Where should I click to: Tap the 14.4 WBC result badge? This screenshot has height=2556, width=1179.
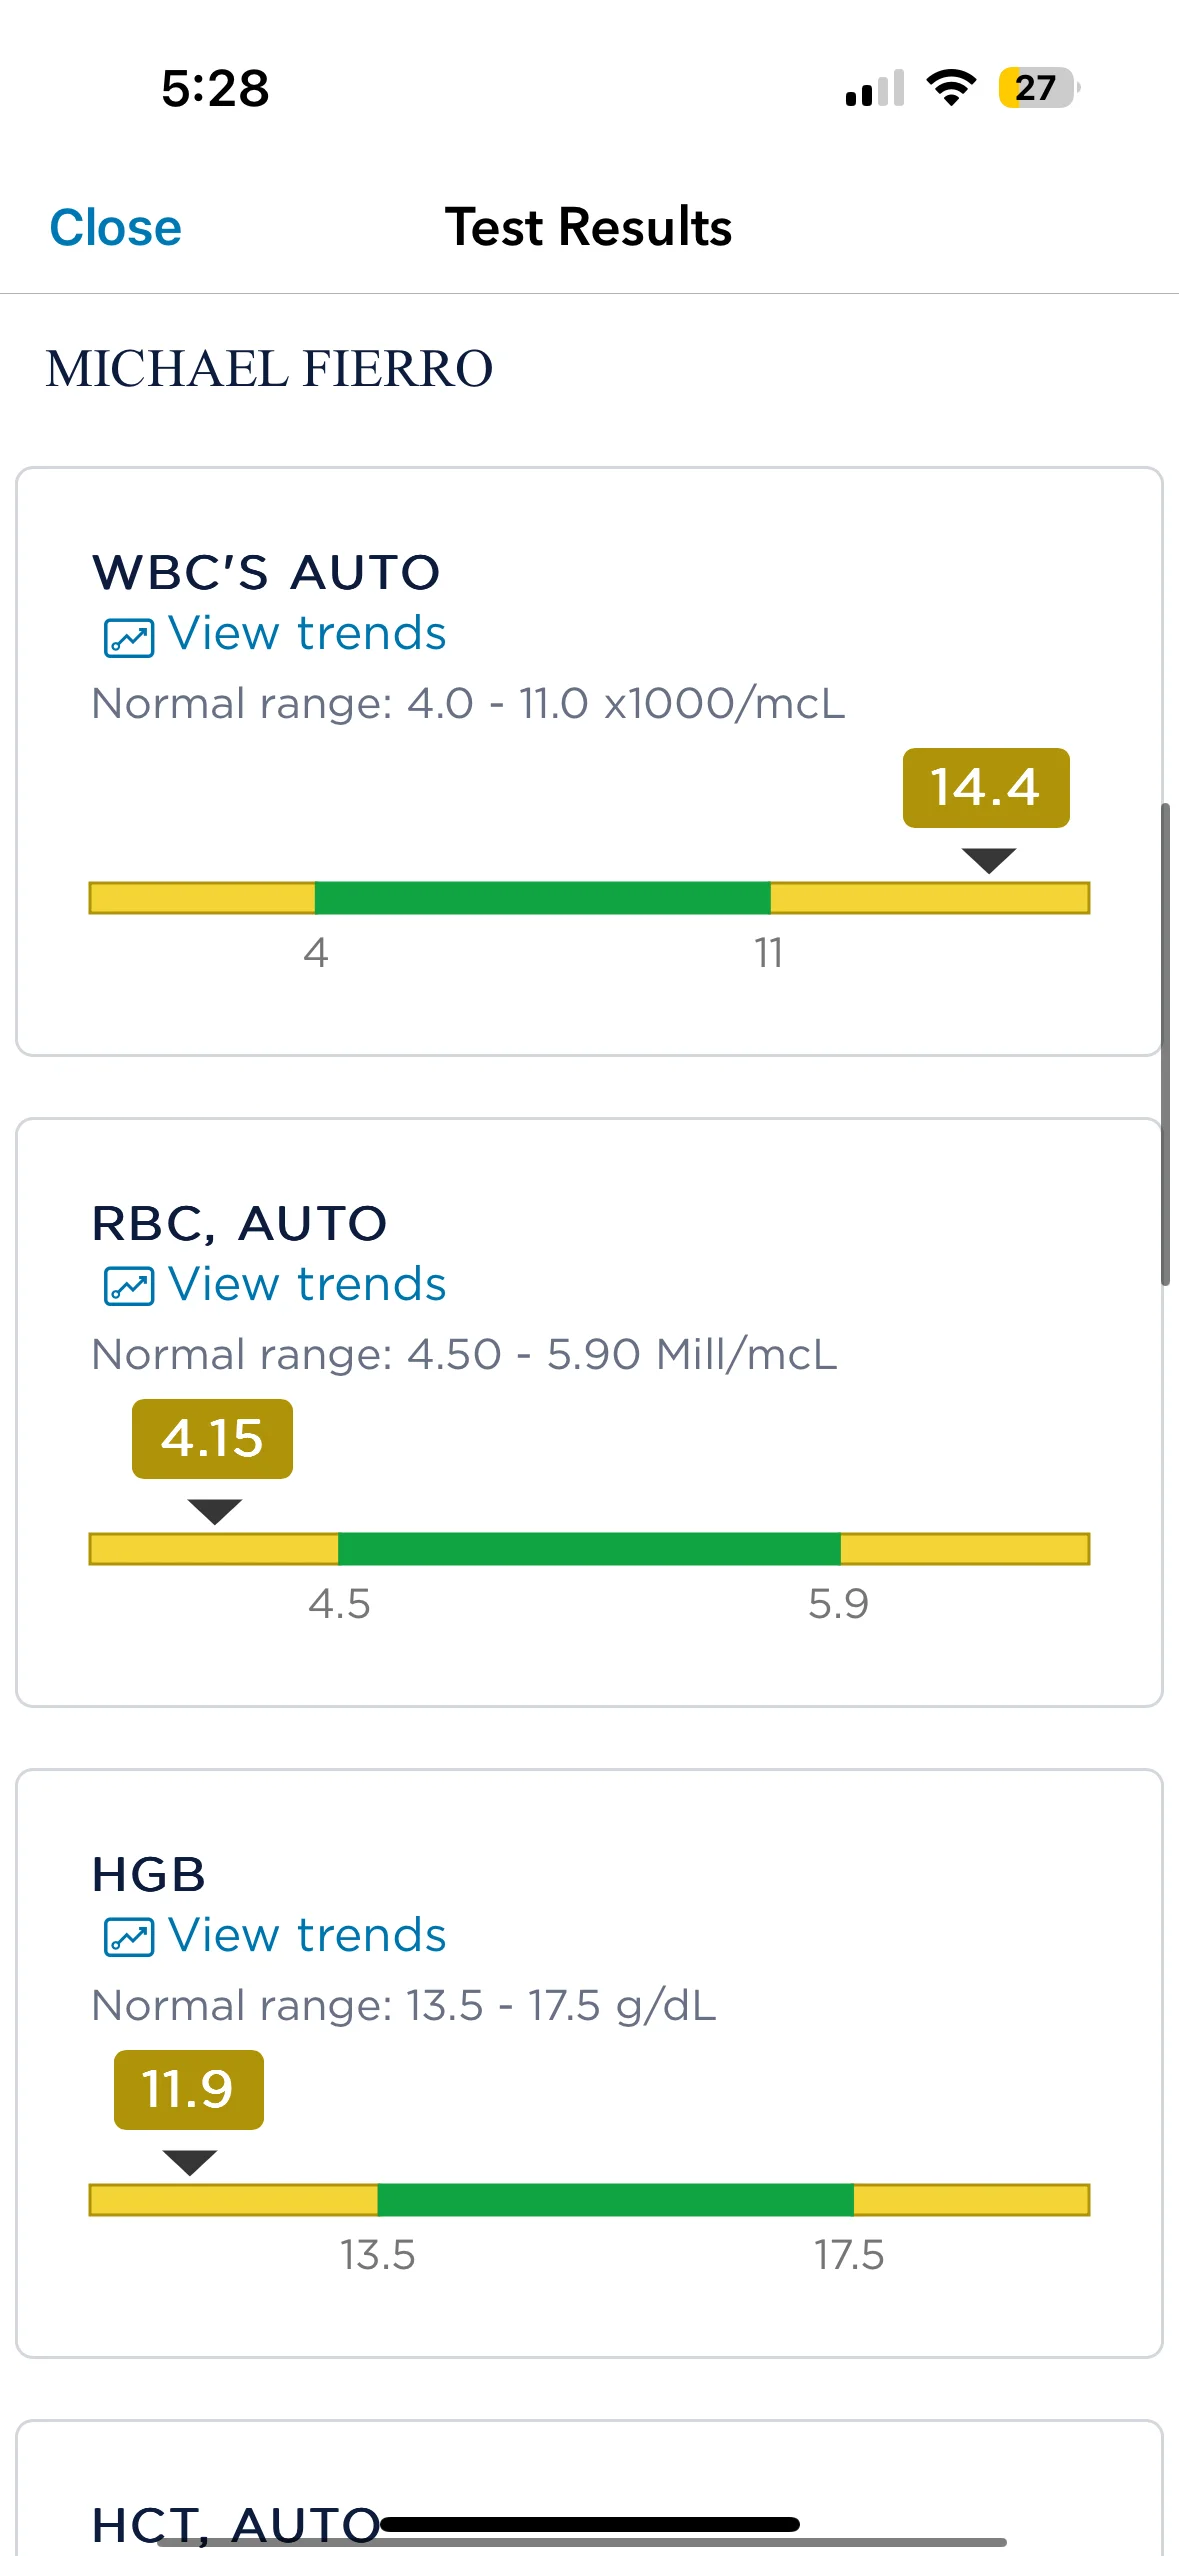(x=986, y=788)
